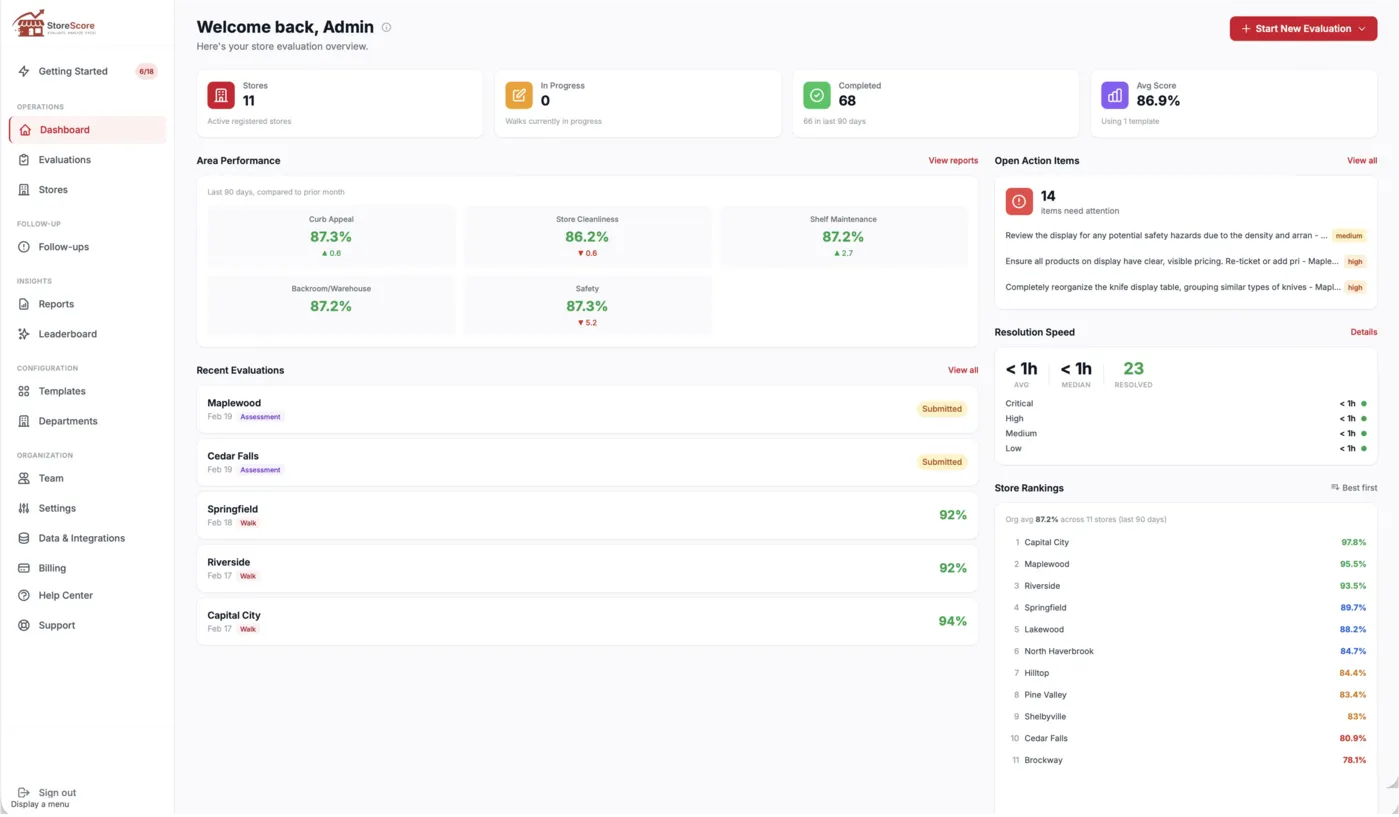
Task: Click View all for Recent Evaluations
Action: pyautogui.click(x=962, y=370)
